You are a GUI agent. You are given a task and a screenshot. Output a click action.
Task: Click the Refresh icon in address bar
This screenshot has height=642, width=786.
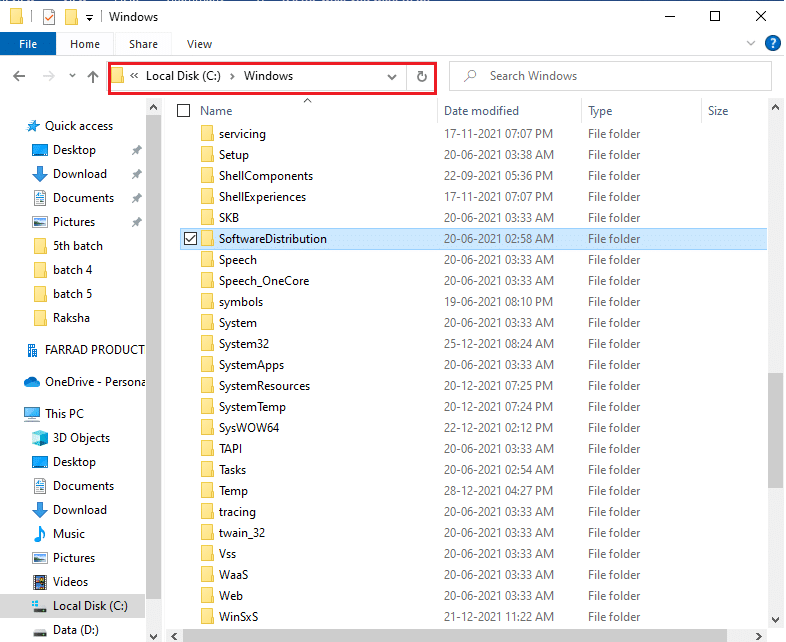(x=421, y=76)
